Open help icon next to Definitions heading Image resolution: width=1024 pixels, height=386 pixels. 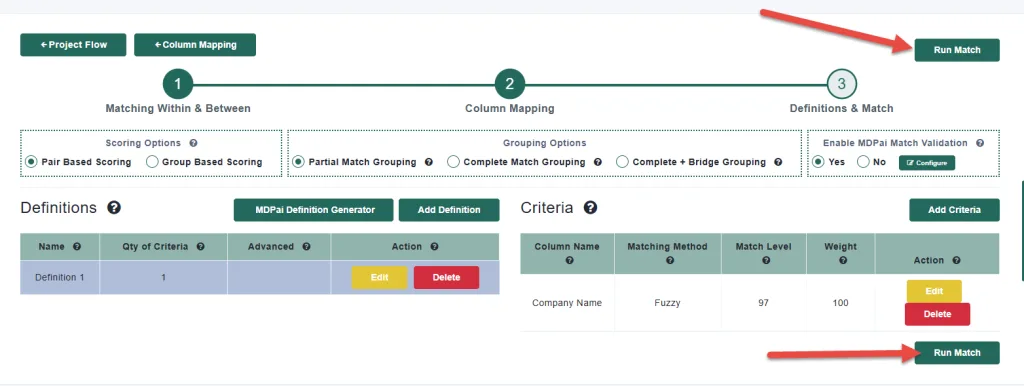click(114, 208)
